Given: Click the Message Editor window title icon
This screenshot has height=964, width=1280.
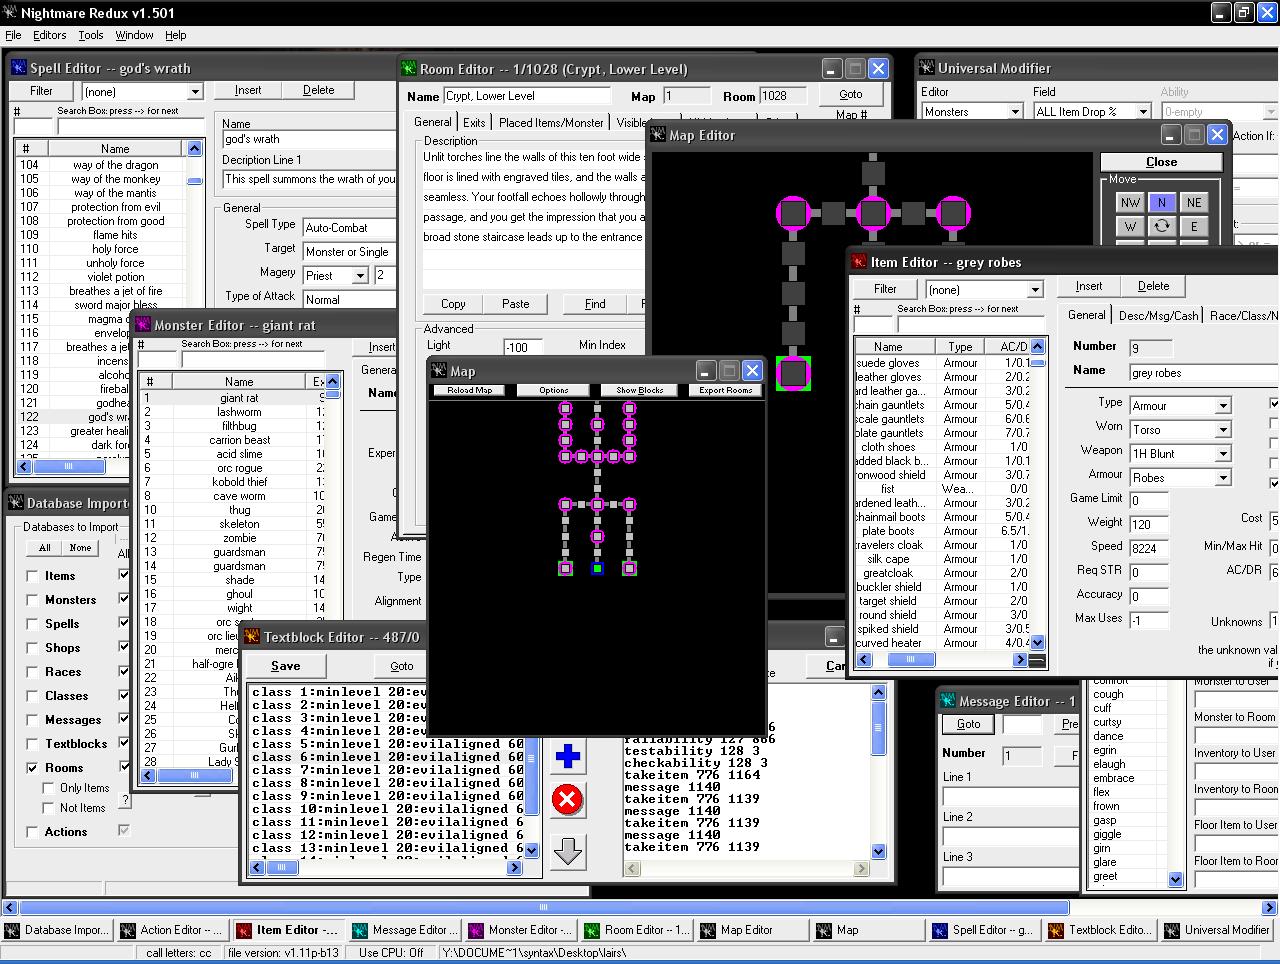Looking at the screenshot, I should pyautogui.click(x=948, y=701).
